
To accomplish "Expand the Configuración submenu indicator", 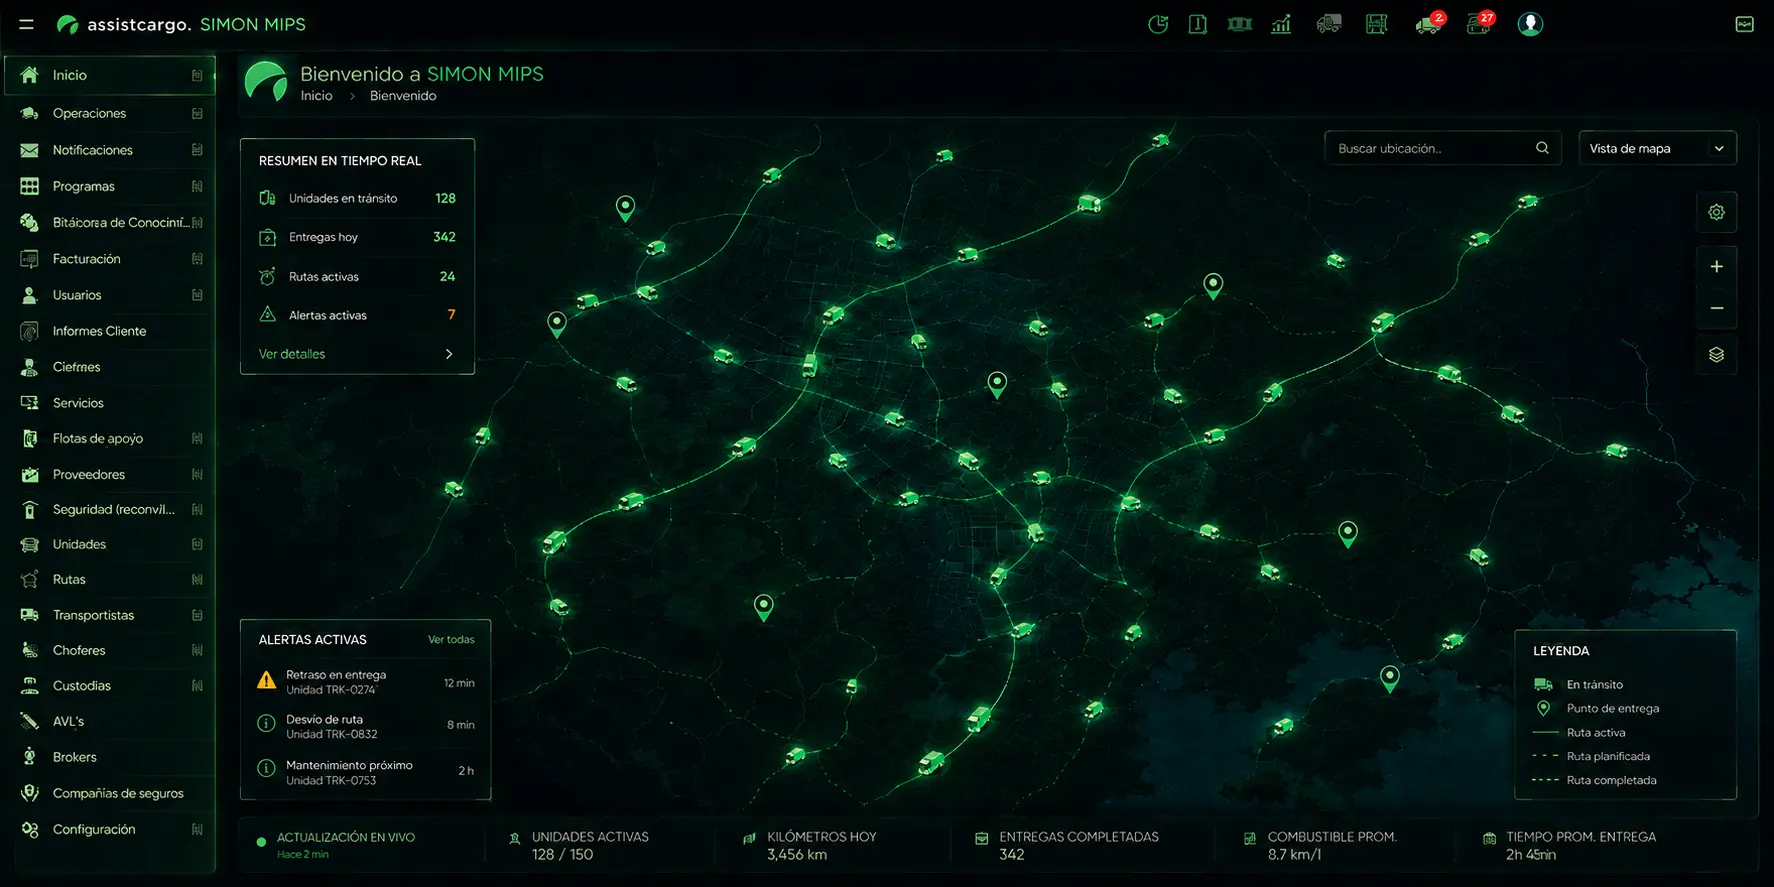I will 197,829.
